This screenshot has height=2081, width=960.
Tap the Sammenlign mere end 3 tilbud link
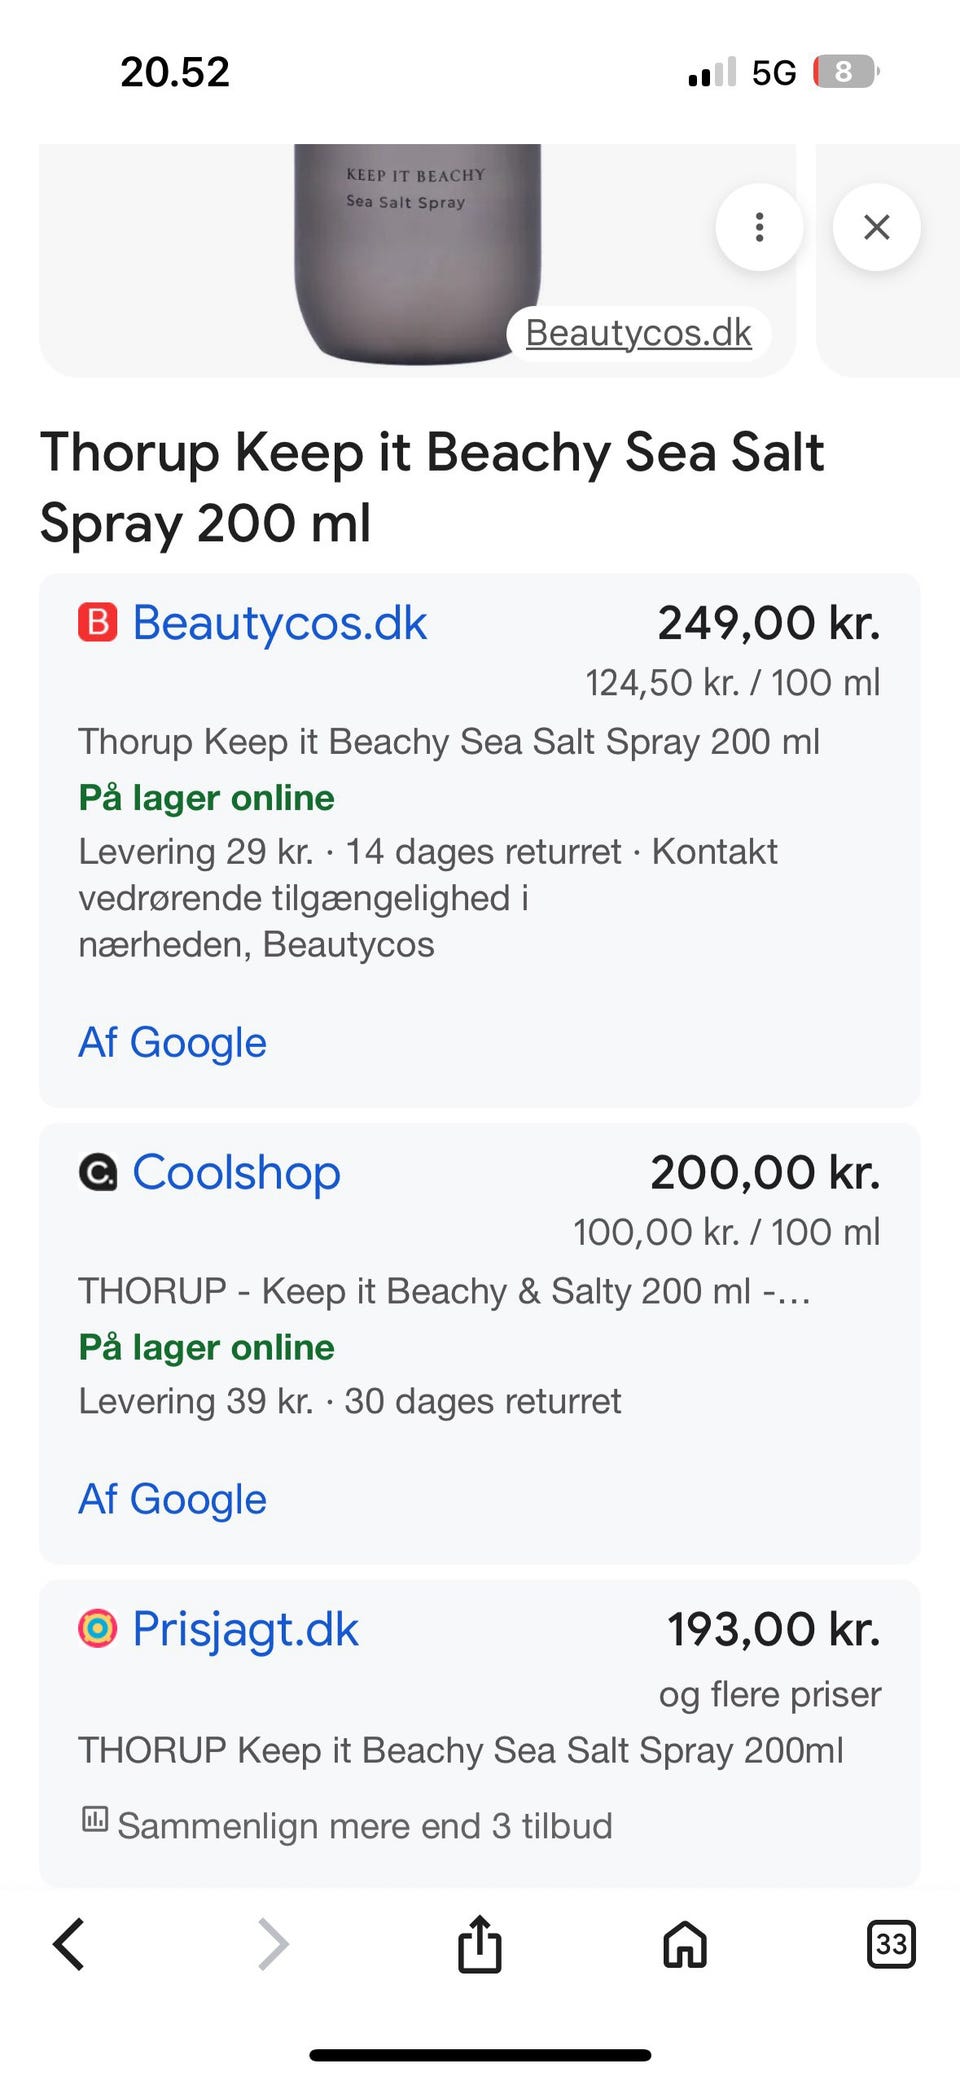pos(364,1826)
